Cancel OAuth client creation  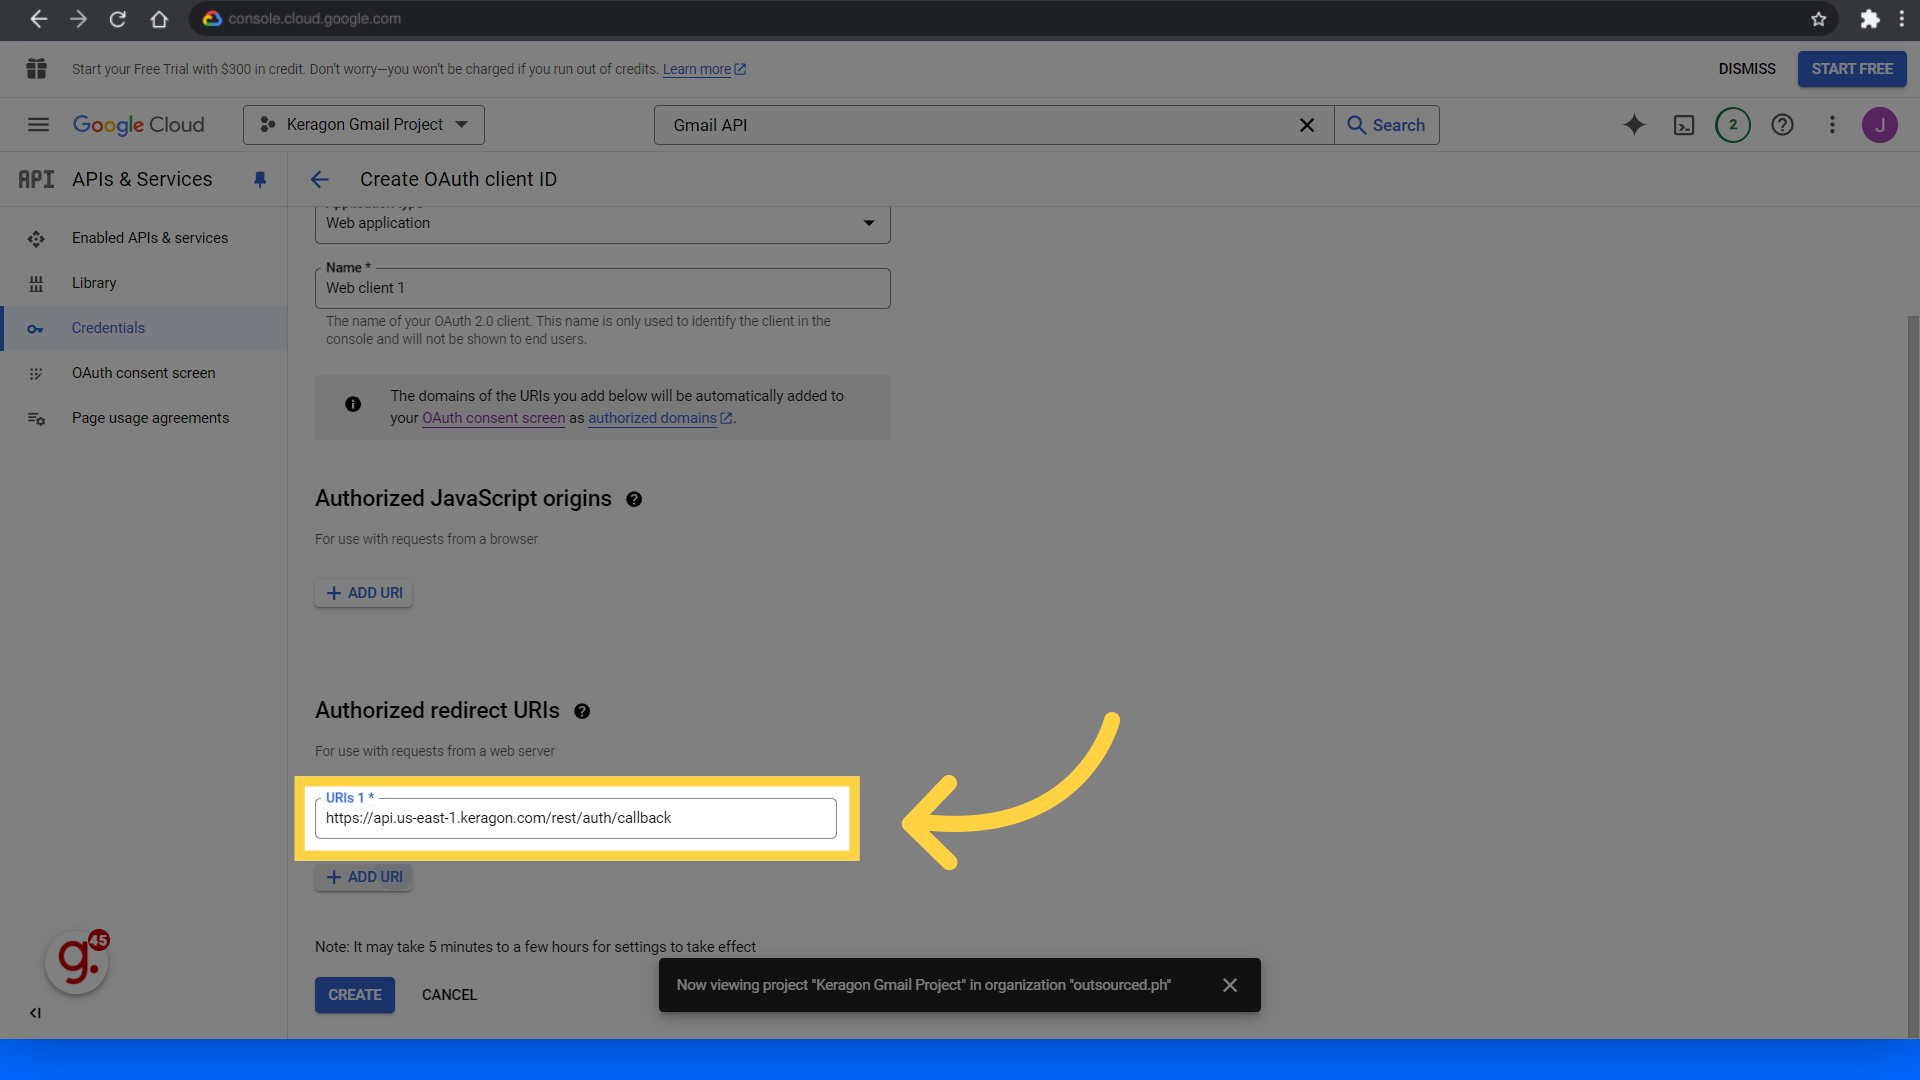[x=449, y=995]
